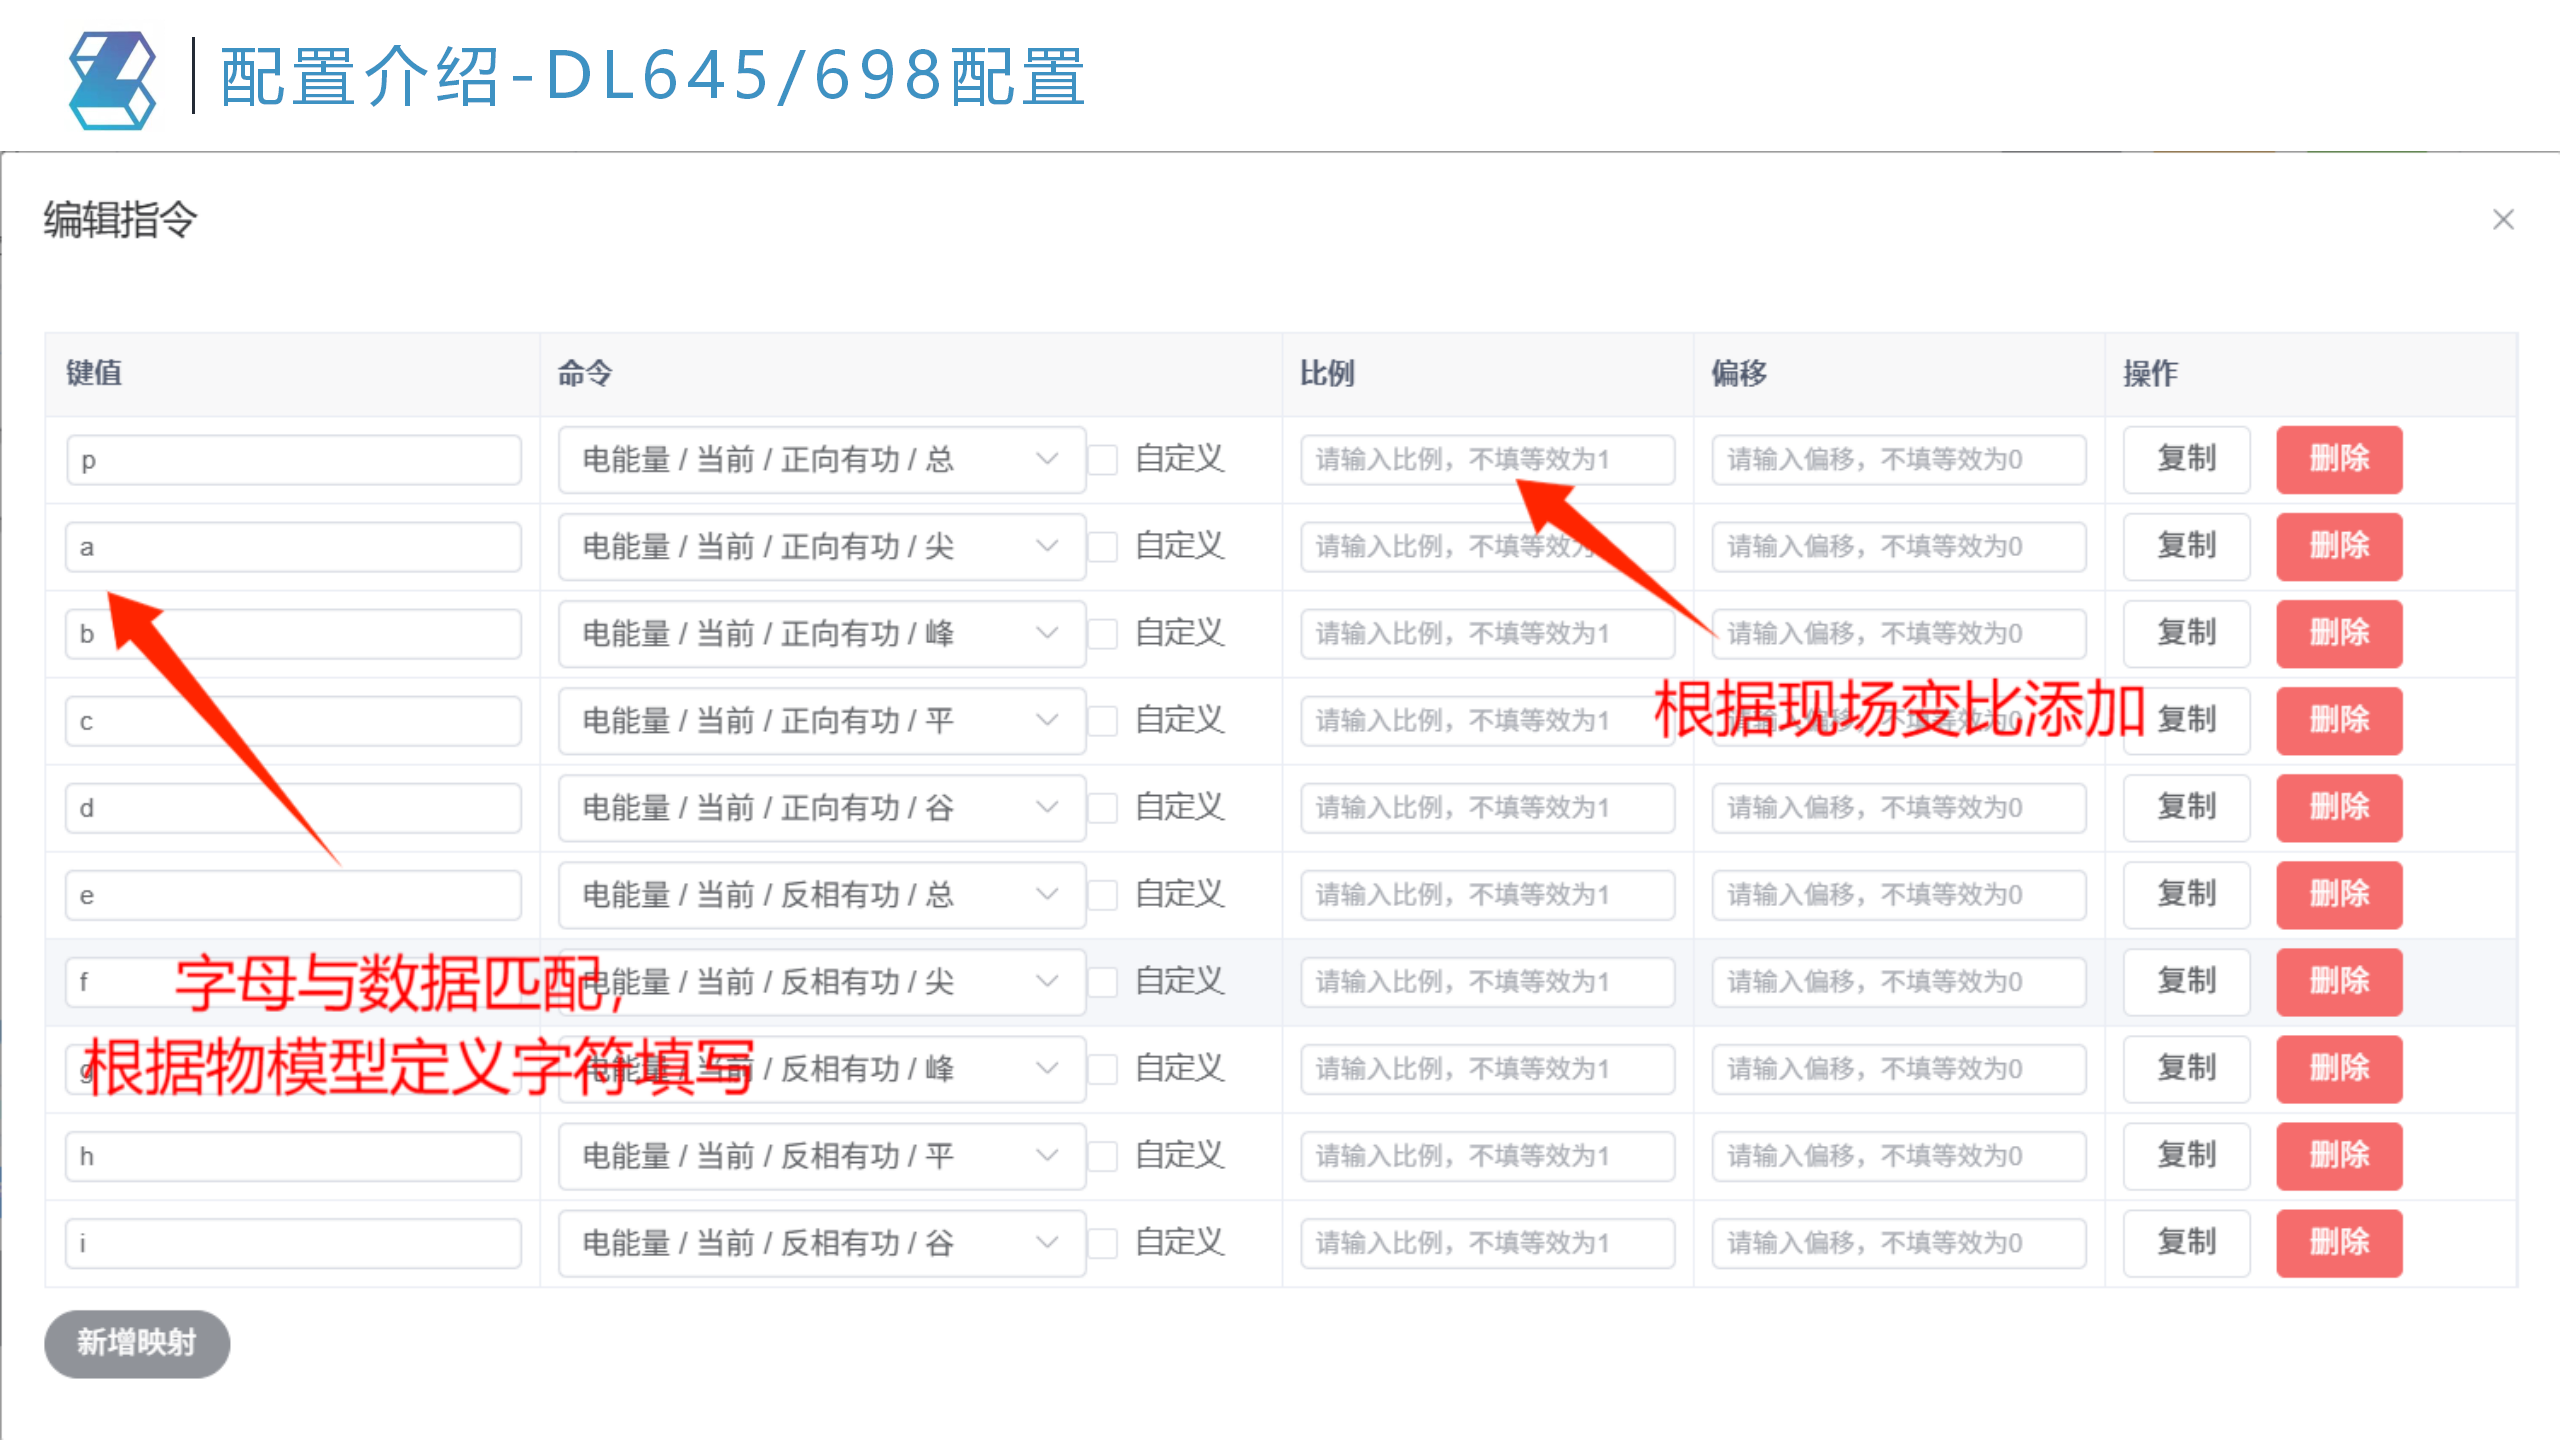
Task: Click the 新增映射 button at bottom
Action: (135, 1344)
